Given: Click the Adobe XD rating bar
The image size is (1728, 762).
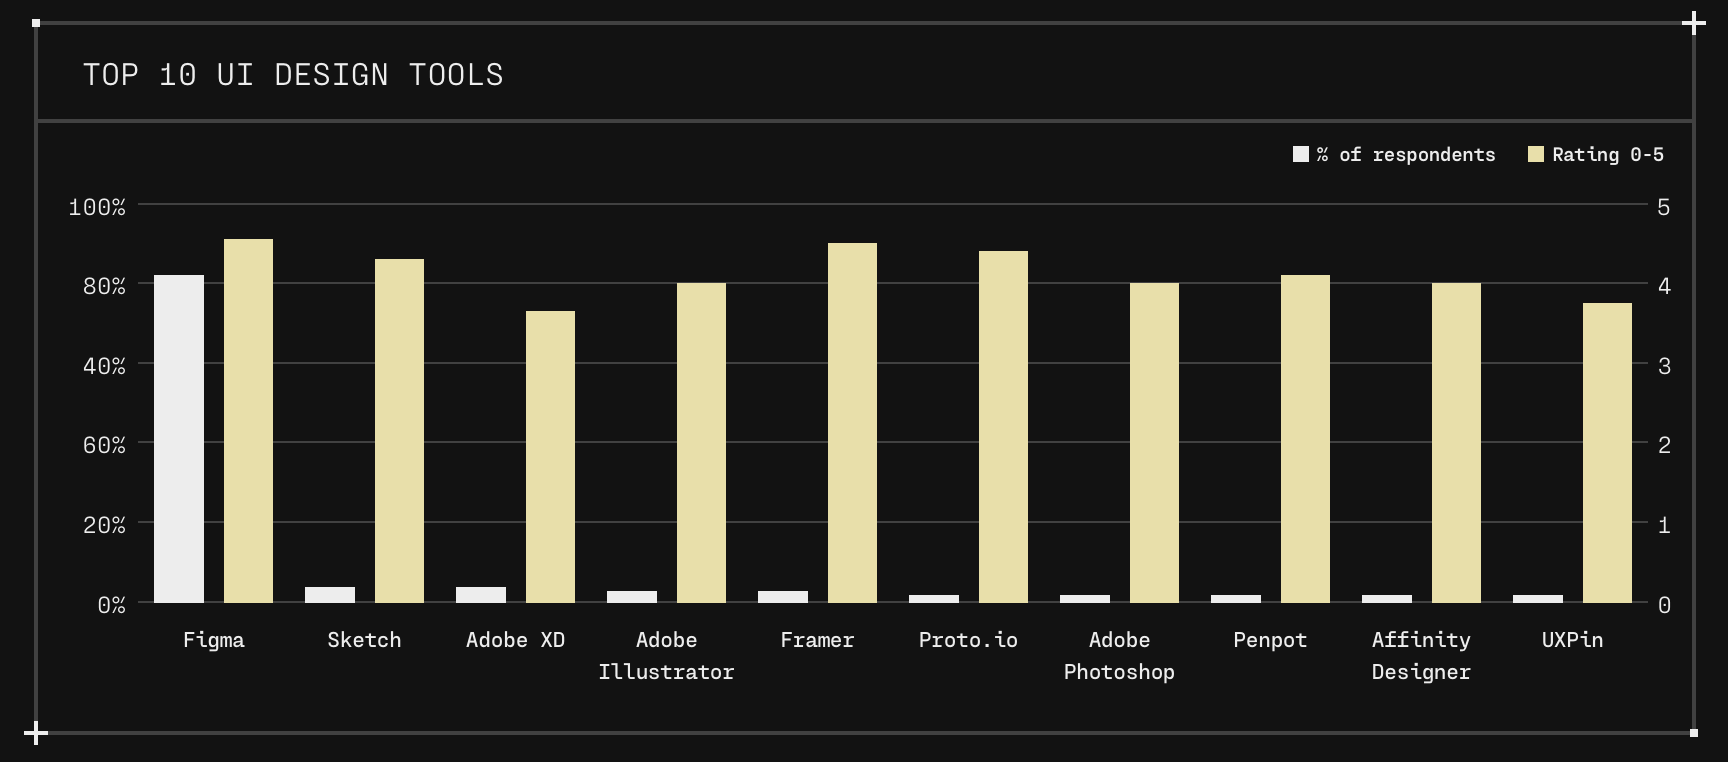Looking at the screenshot, I should pyautogui.click(x=550, y=457).
